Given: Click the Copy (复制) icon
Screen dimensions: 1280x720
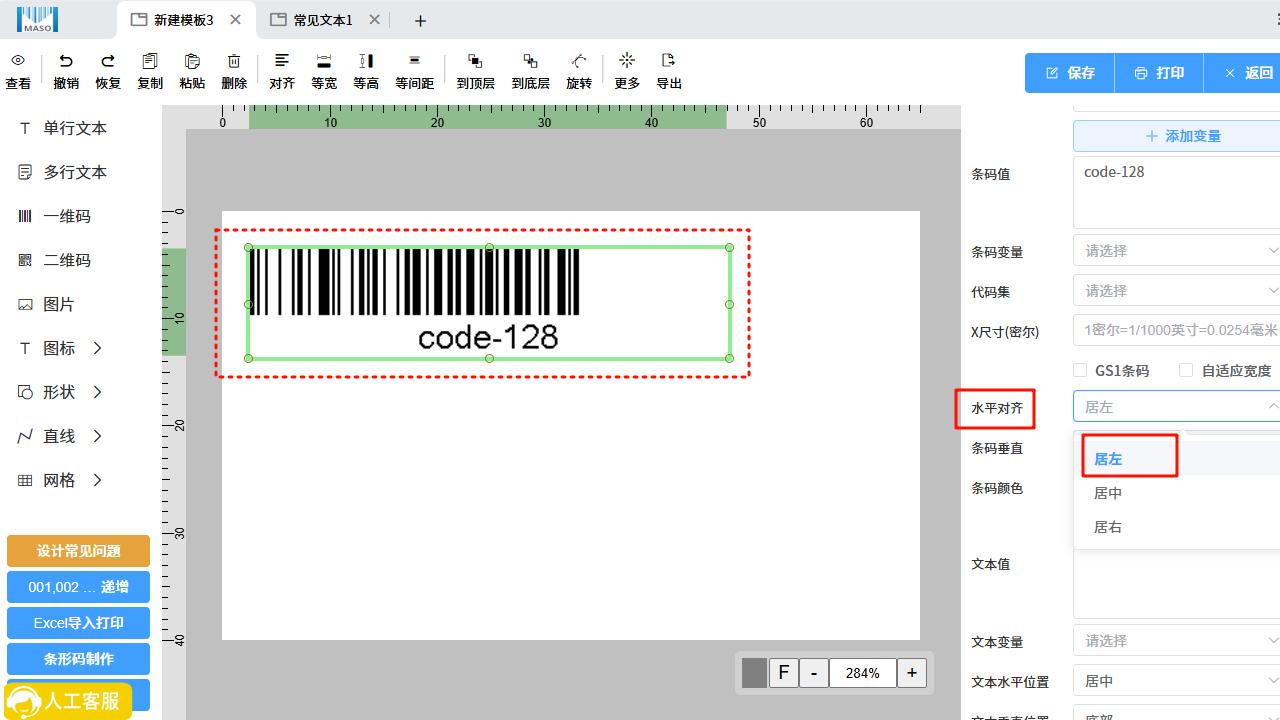Looking at the screenshot, I should click(150, 62).
